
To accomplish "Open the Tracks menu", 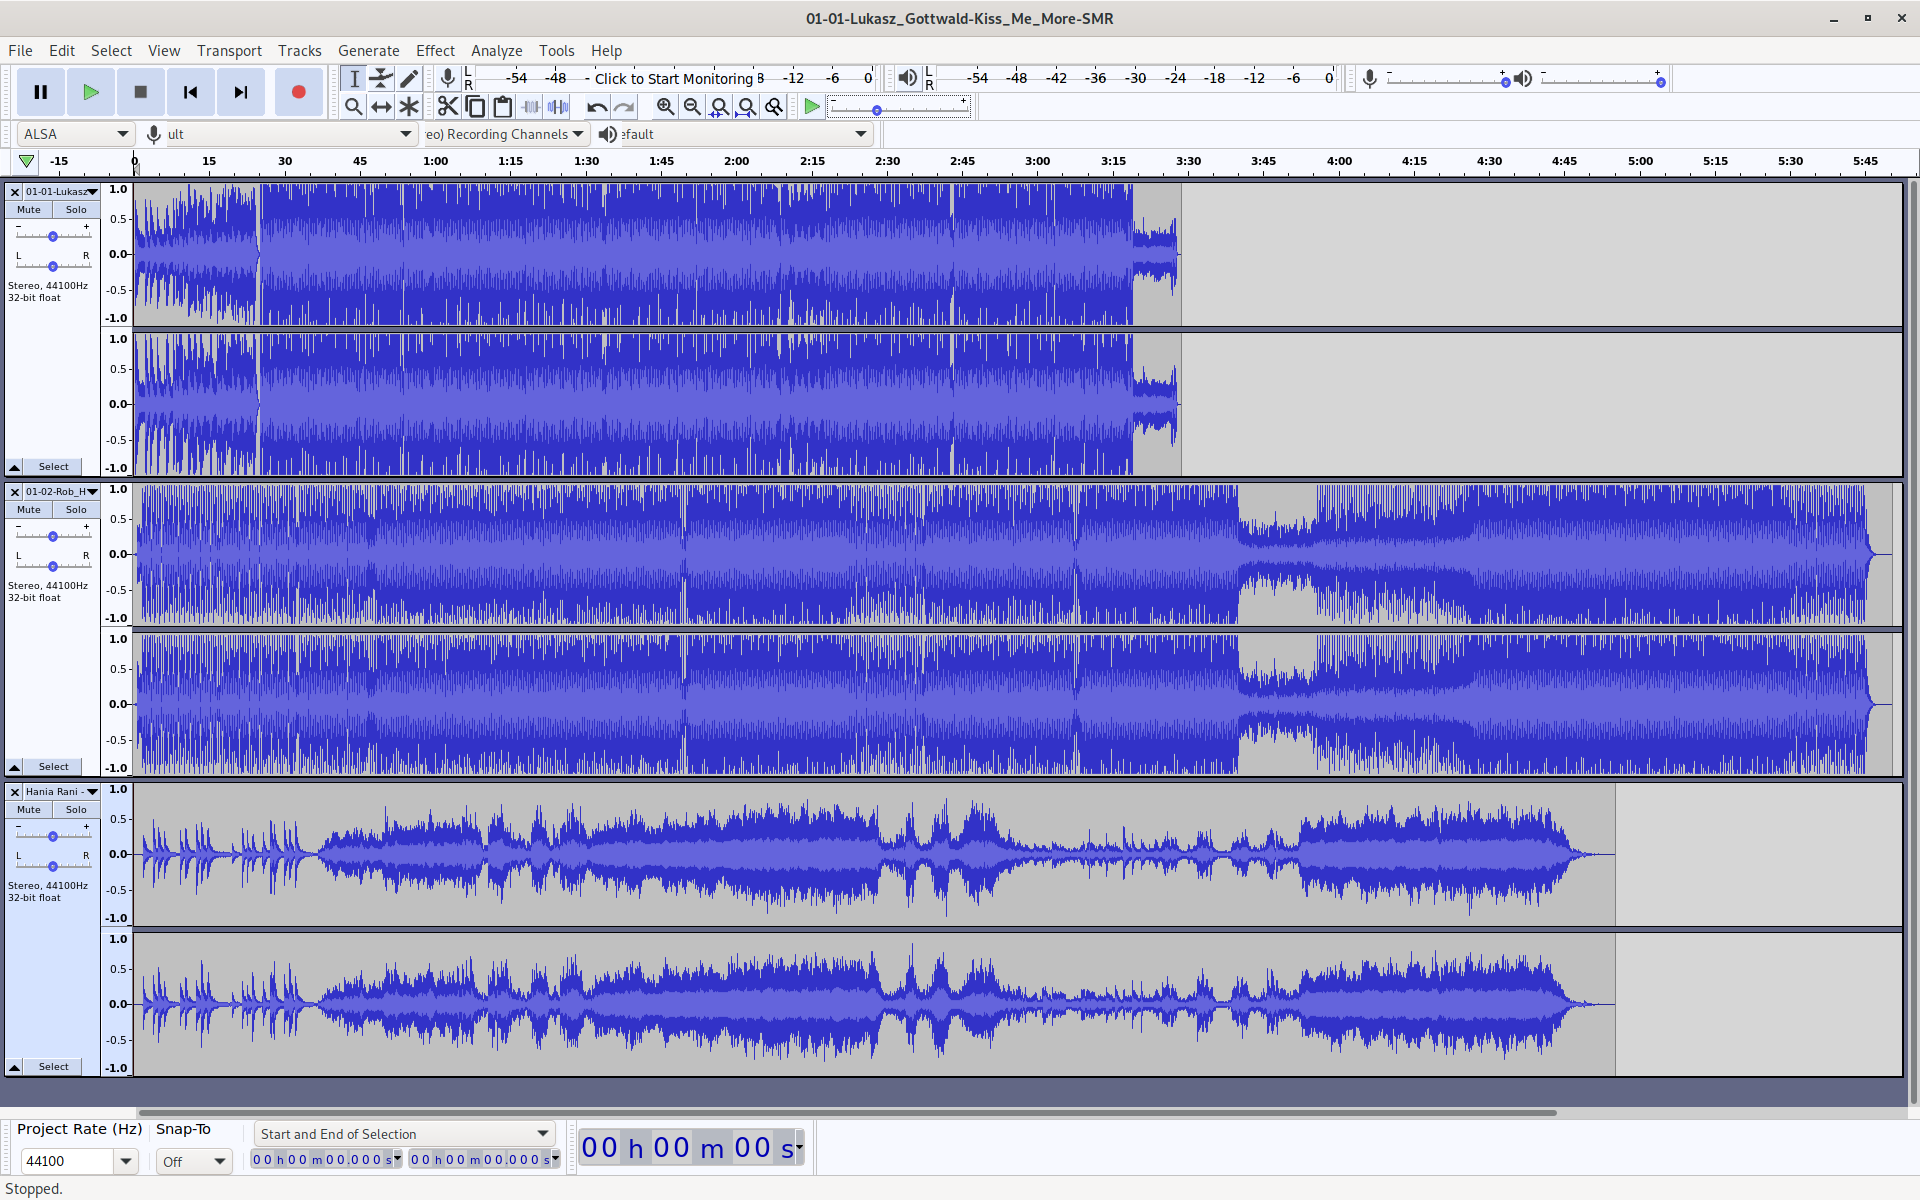I will (x=299, y=51).
